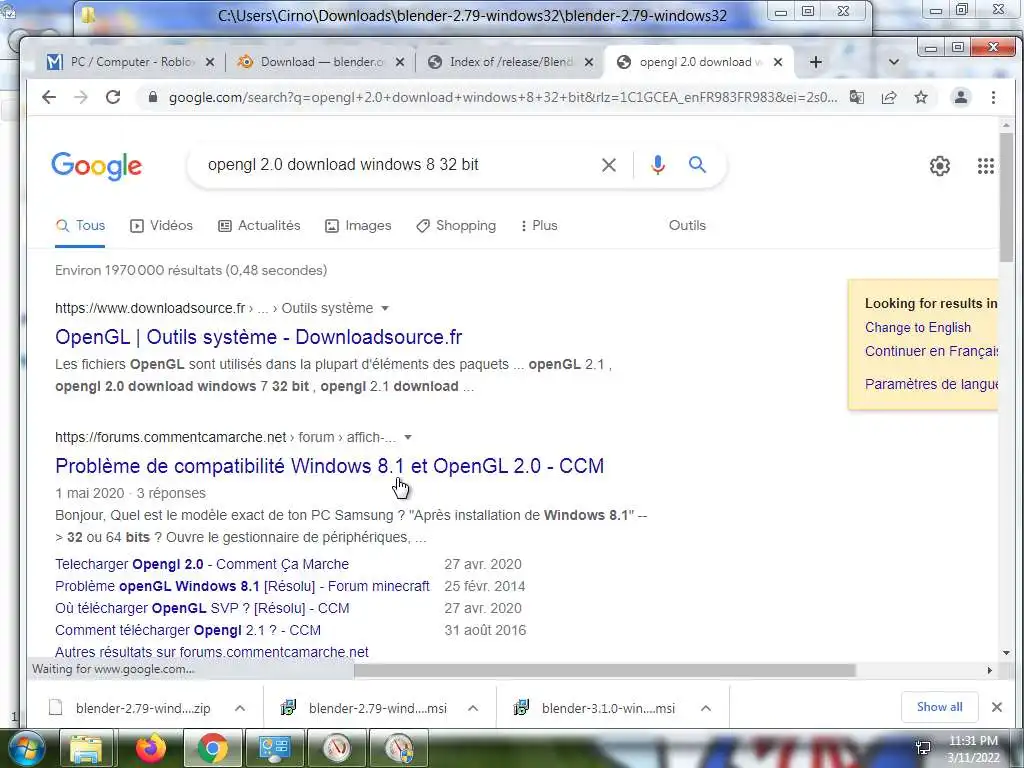The image size is (1024, 768).
Task: Switch to Actualités results
Action: 259,225
